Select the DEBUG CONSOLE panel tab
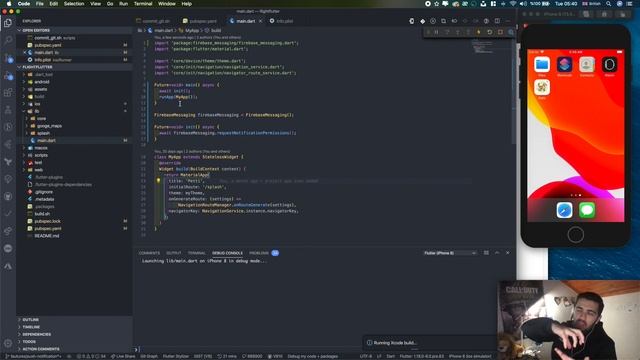 pyautogui.click(x=227, y=253)
